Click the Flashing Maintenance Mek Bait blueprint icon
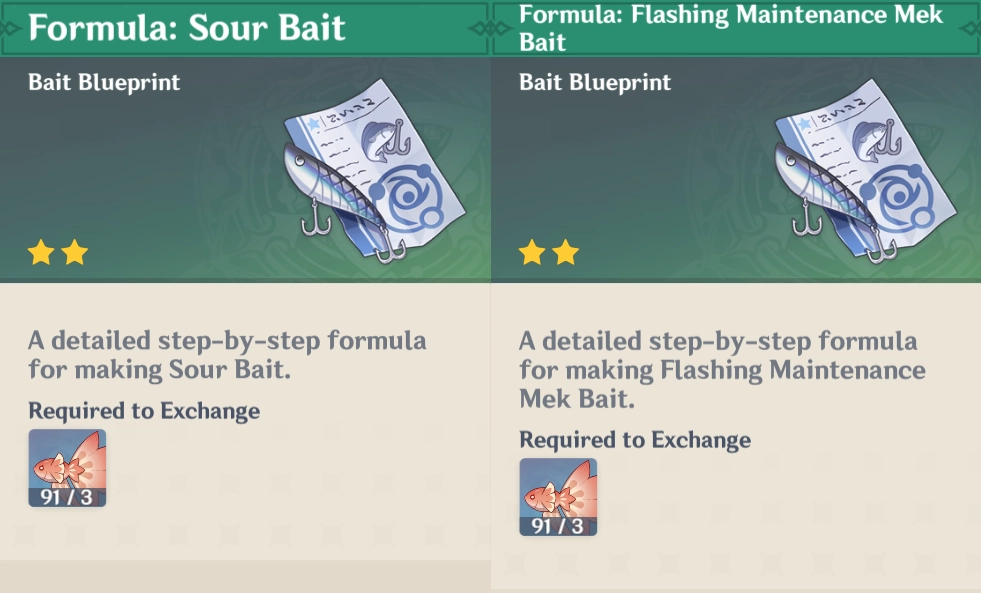Screen dimensions: 981x593 tap(865, 170)
